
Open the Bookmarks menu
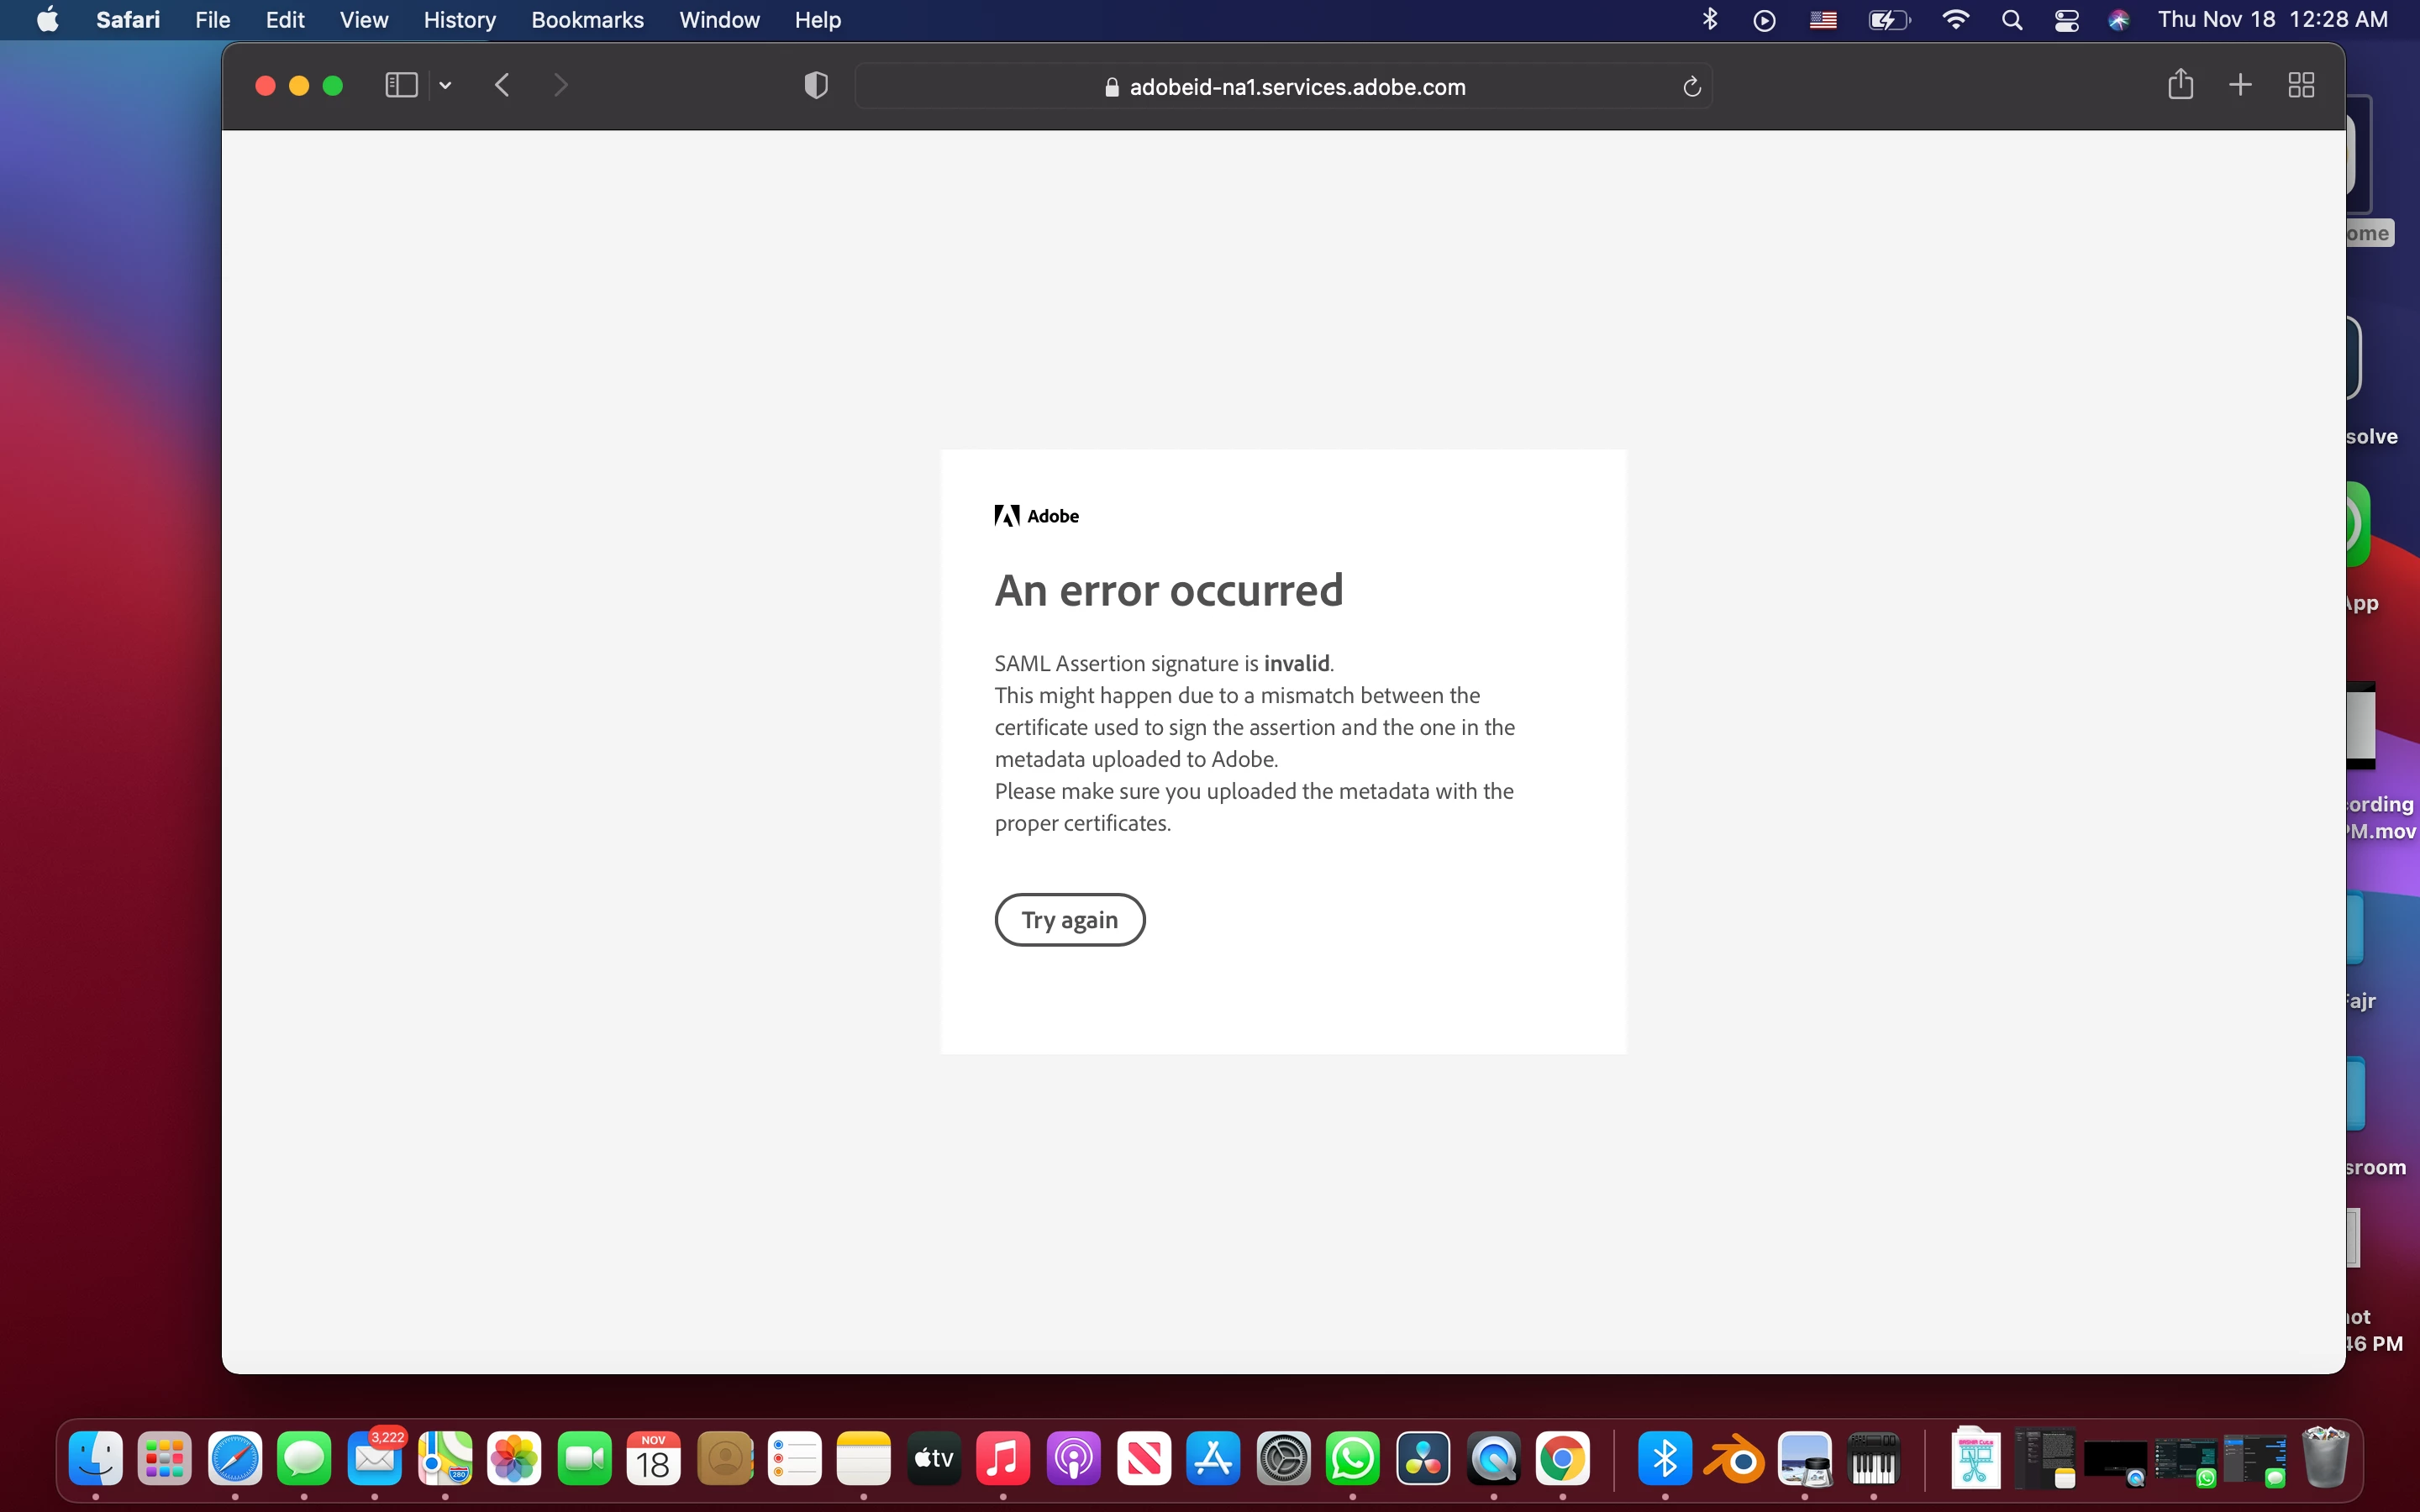(x=588, y=20)
